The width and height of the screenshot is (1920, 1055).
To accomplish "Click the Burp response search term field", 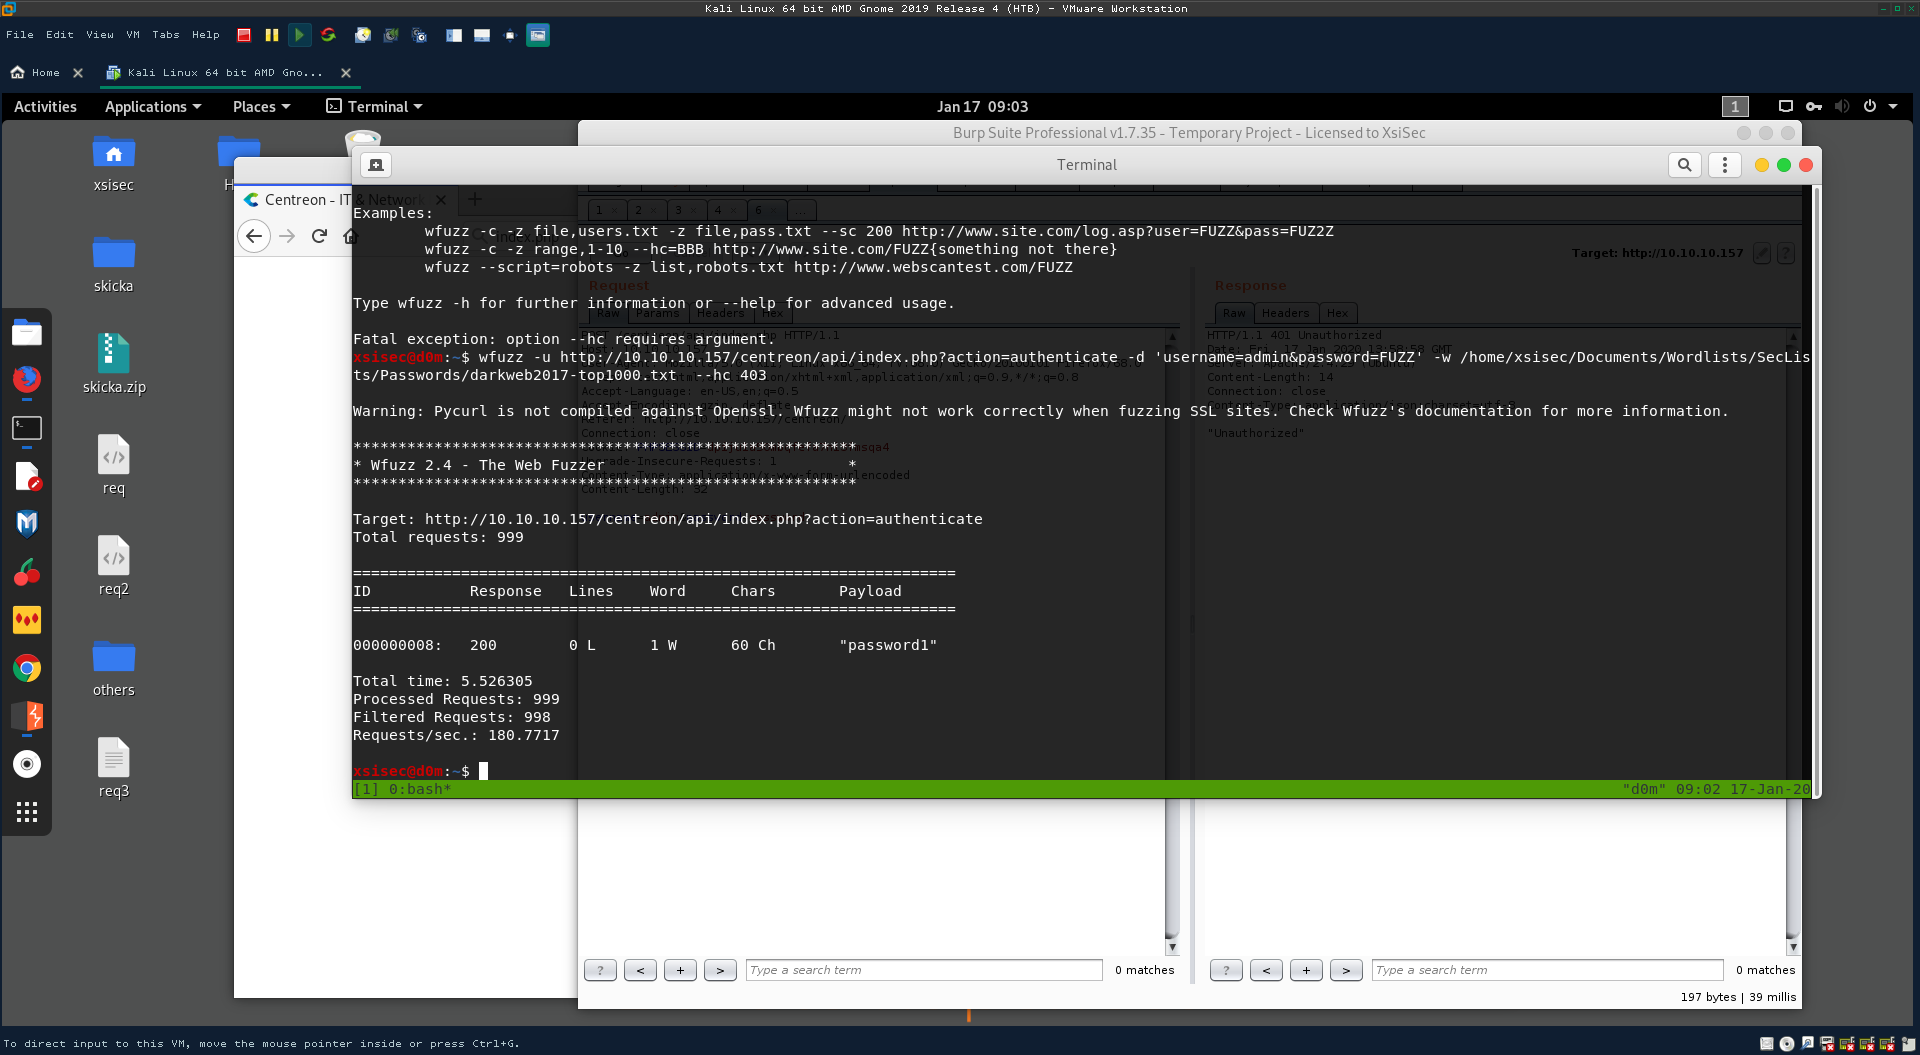I will (x=1548, y=970).
